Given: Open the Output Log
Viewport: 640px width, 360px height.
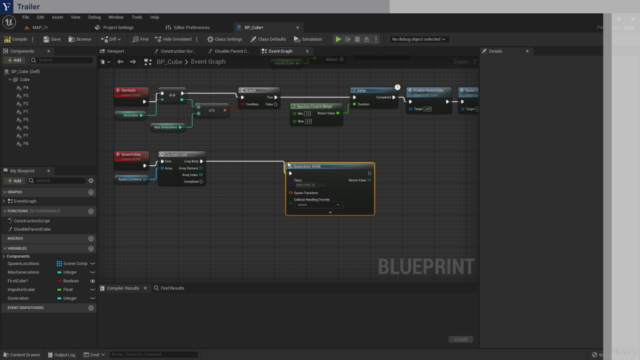Looking at the screenshot, I should point(61,355).
